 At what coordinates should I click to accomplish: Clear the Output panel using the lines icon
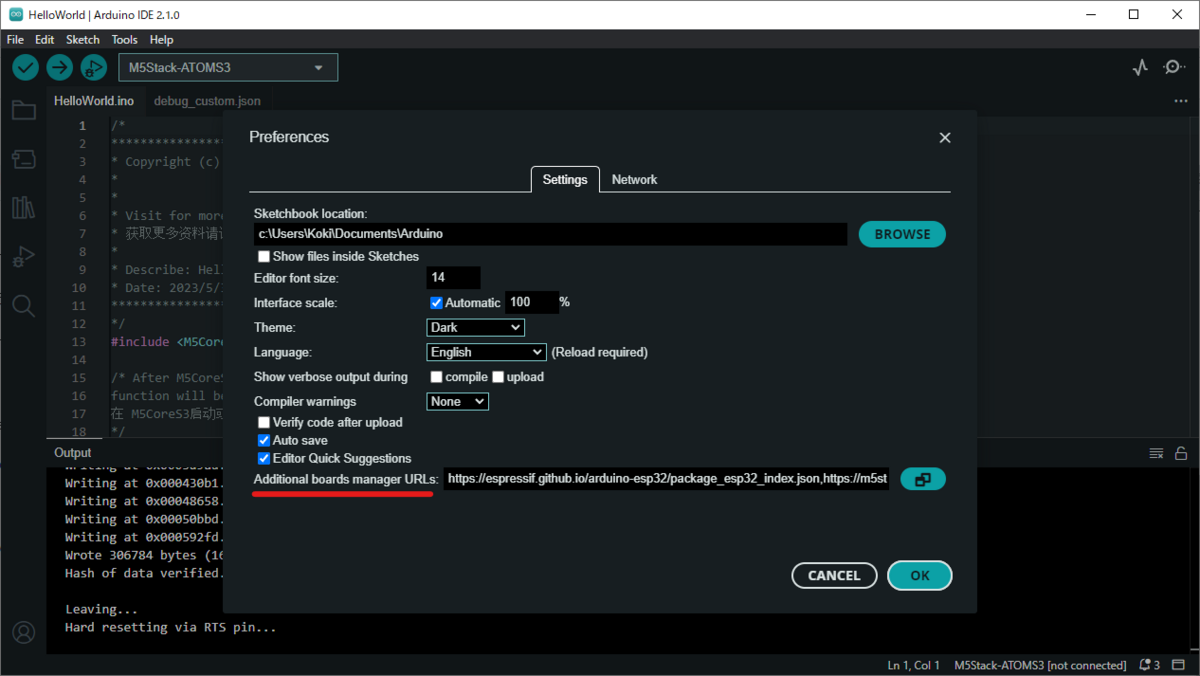(x=1156, y=453)
